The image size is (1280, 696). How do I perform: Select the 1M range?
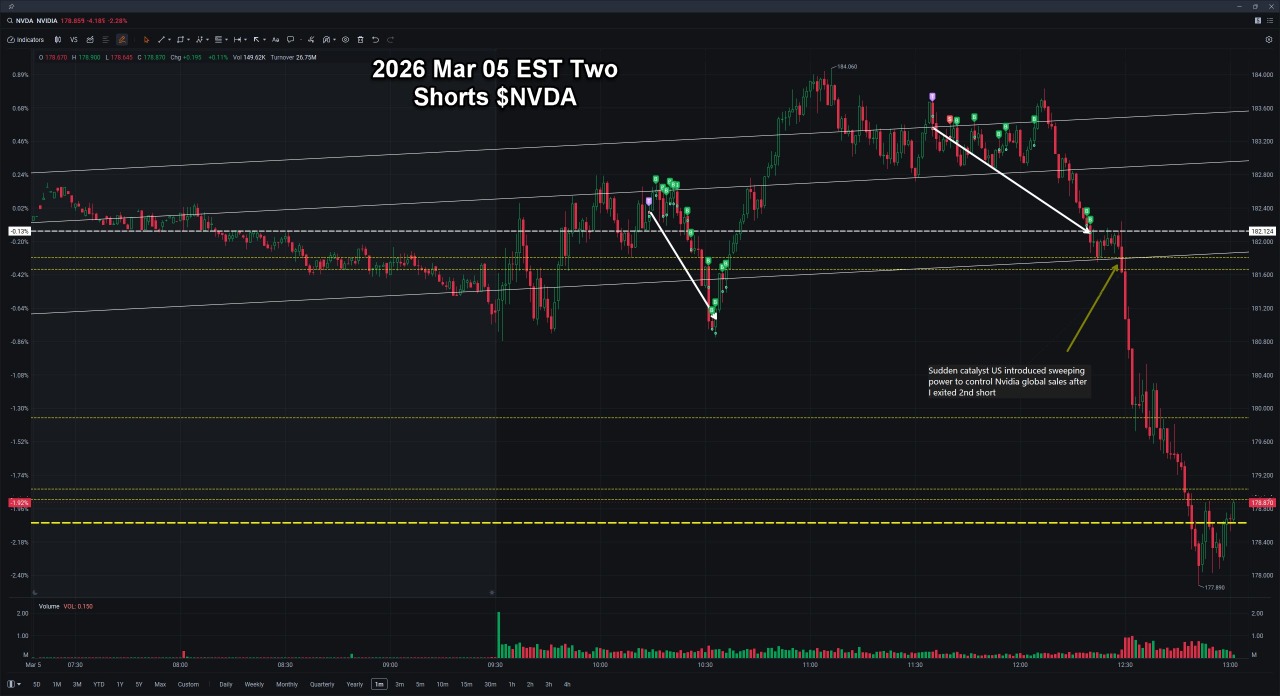coord(57,684)
